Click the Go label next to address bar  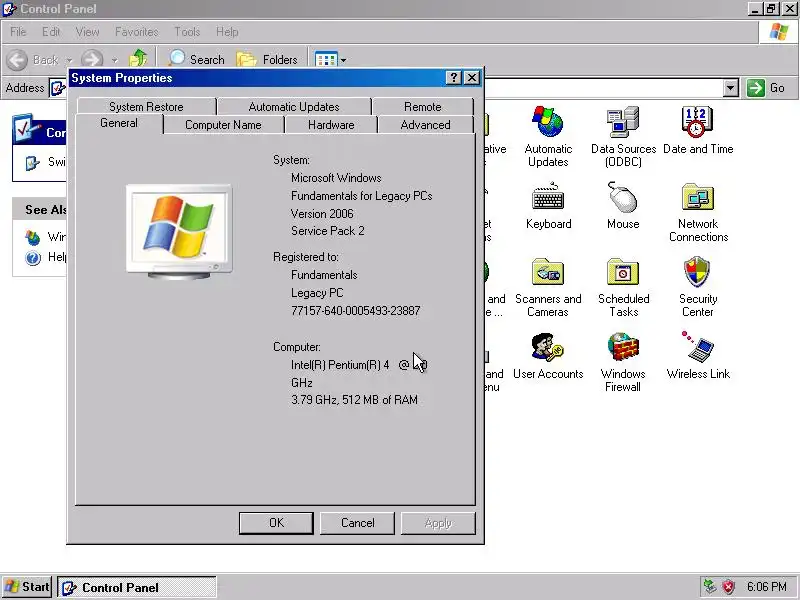click(777, 88)
